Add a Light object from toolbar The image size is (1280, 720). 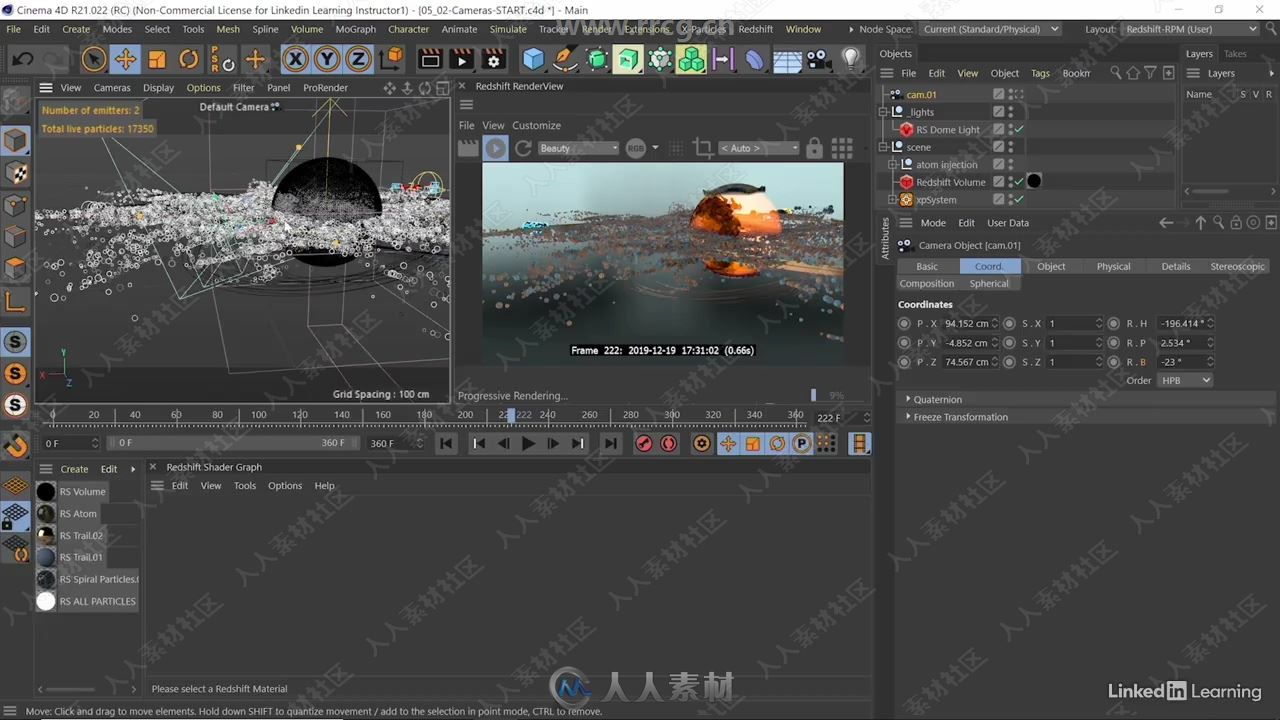(851, 60)
